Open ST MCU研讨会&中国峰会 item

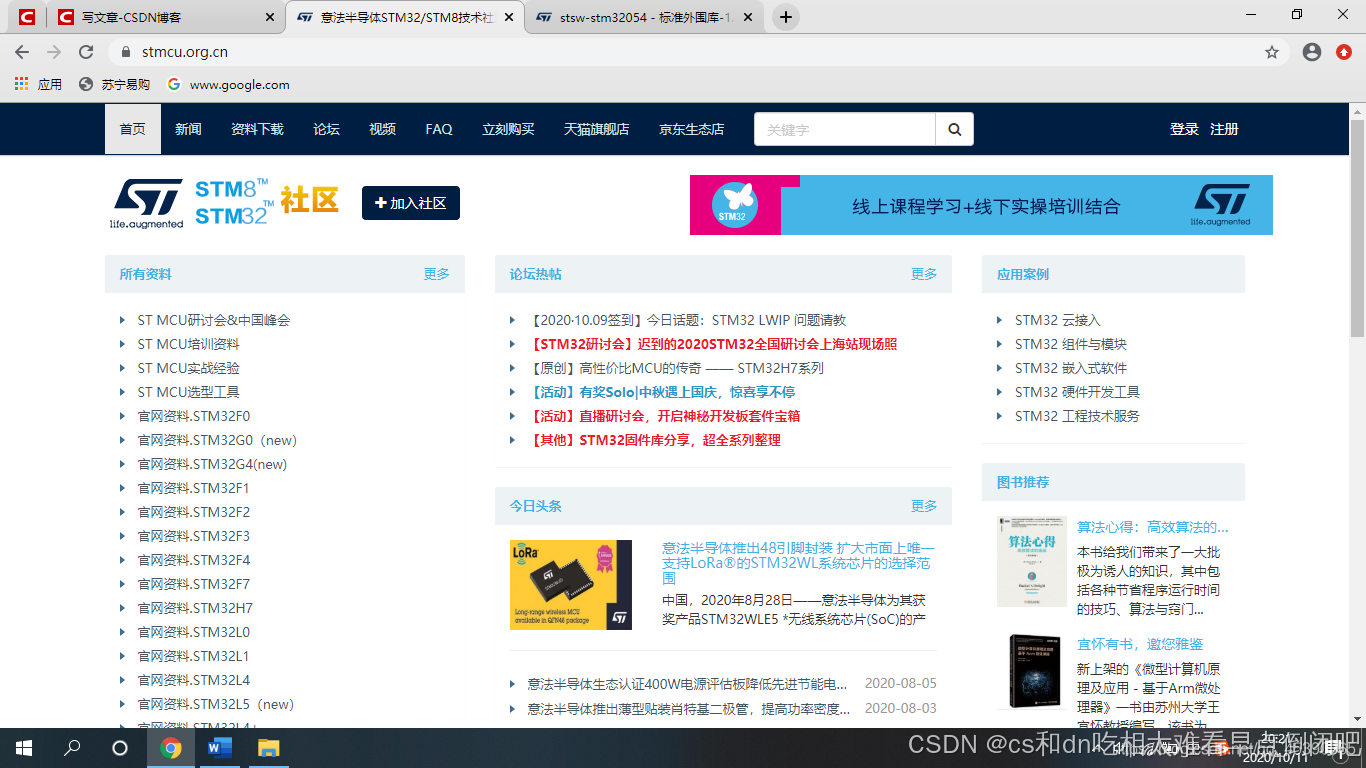[x=213, y=320]
